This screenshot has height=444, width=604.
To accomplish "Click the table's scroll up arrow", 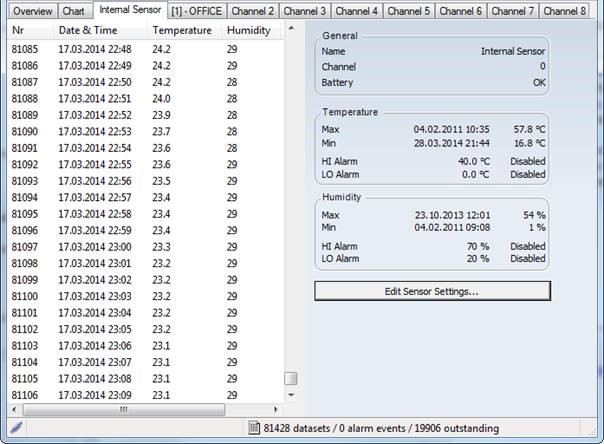I will [291, 28].
